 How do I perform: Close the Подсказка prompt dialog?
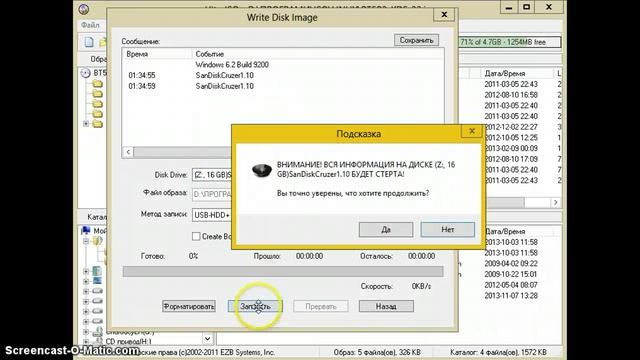pyautogui.click(x=472, y=131)
